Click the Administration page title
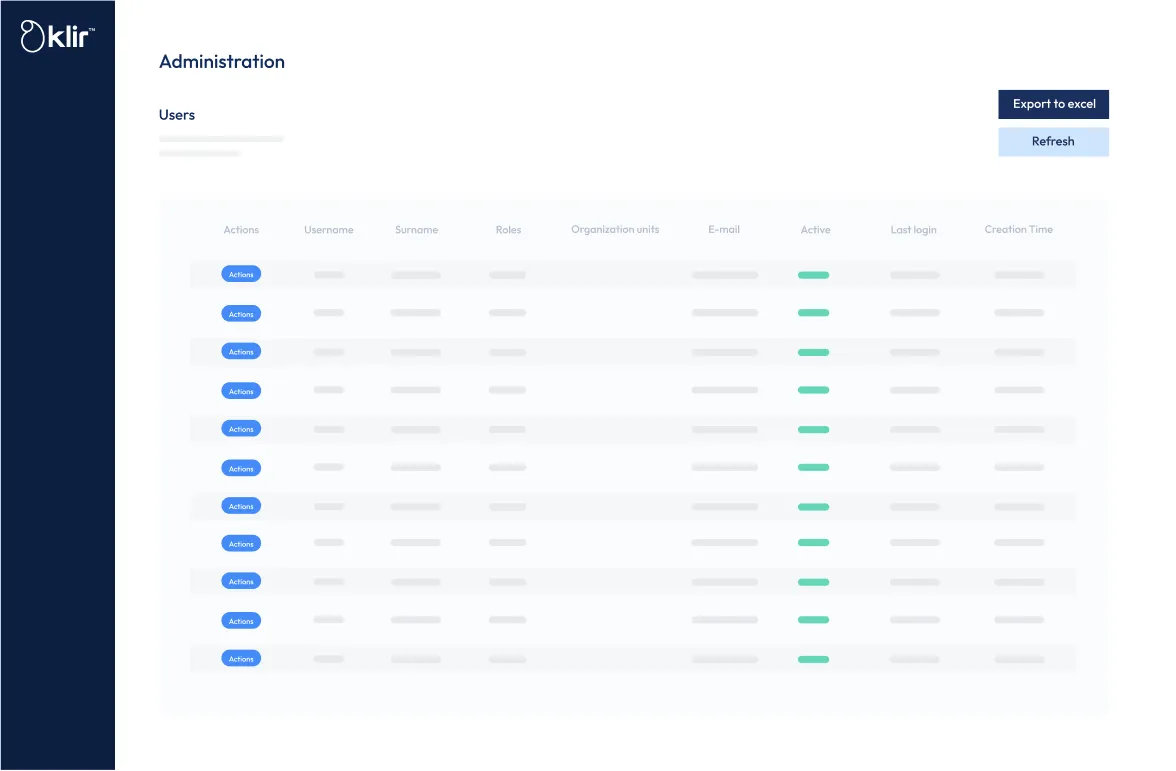Image resolution: width=1176 pixels, height=771 pixels. [x=222, y=62]
